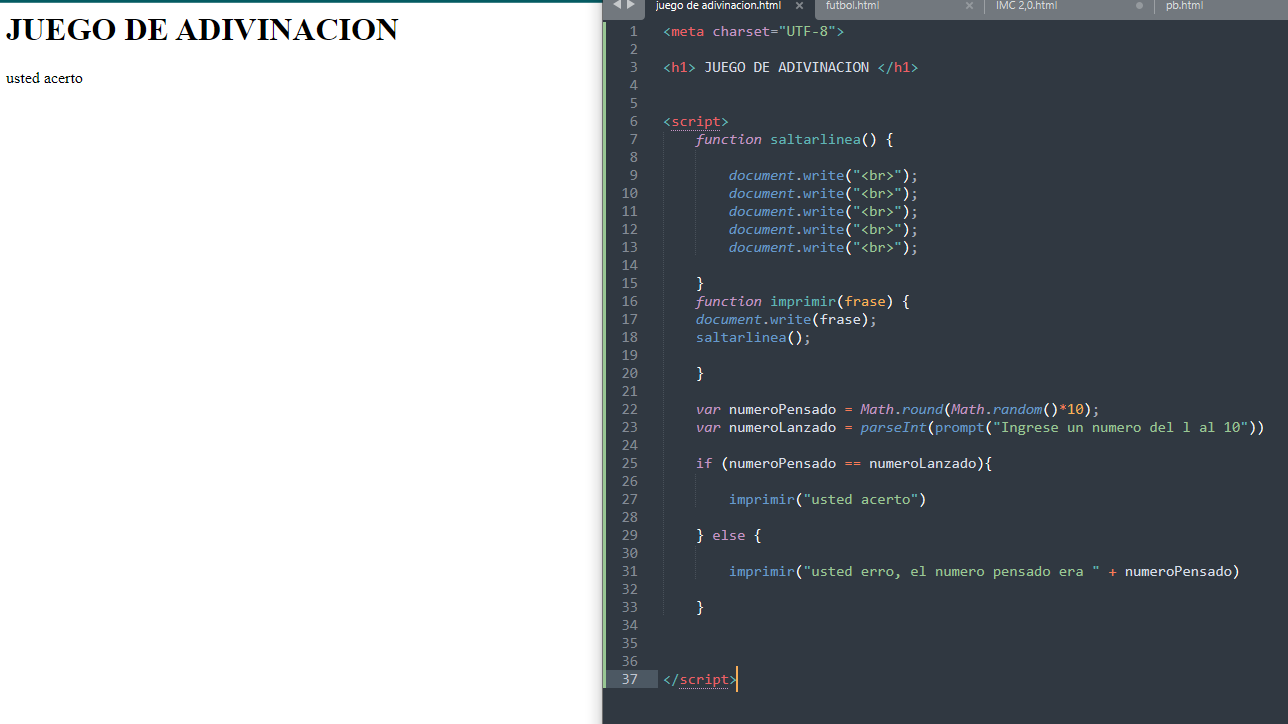This screenshot has width=1288, height=724.
Task: Click the var numeroLanzado declaration line
Action: coord(980,427)
